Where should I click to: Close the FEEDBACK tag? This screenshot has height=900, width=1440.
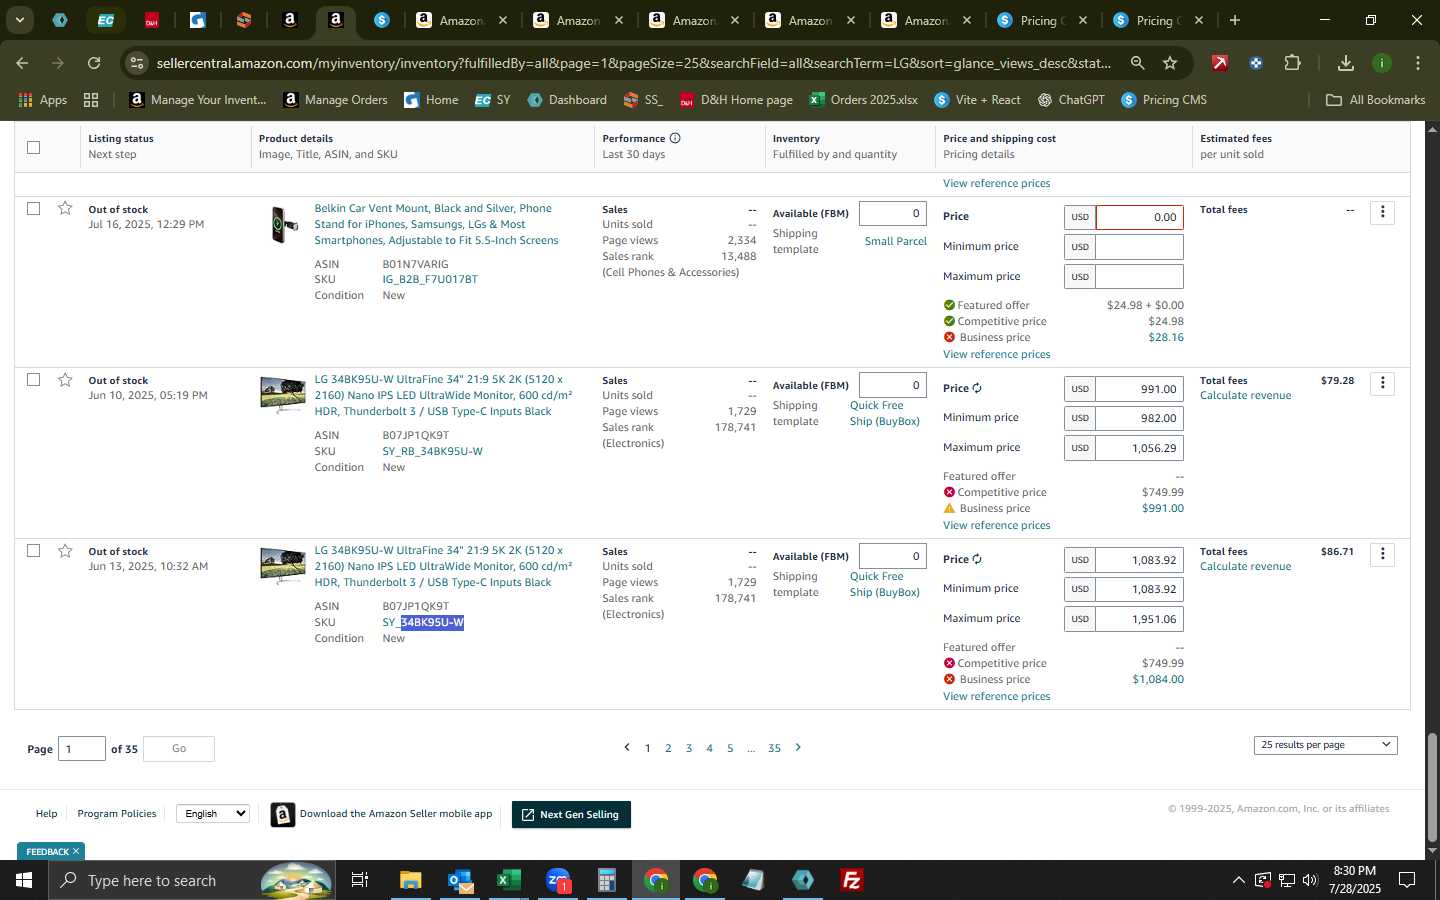pyautogui.click(x=75, y=851)
